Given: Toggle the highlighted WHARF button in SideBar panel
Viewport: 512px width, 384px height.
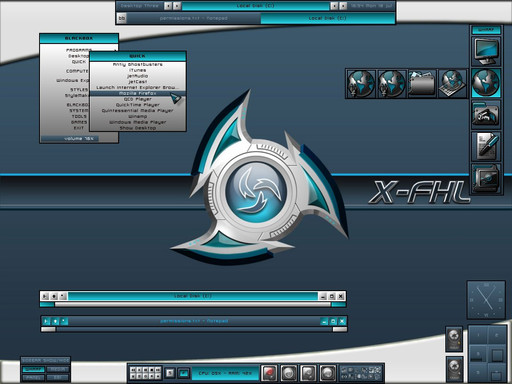Looking at the screenshot, I should (34, 369).
